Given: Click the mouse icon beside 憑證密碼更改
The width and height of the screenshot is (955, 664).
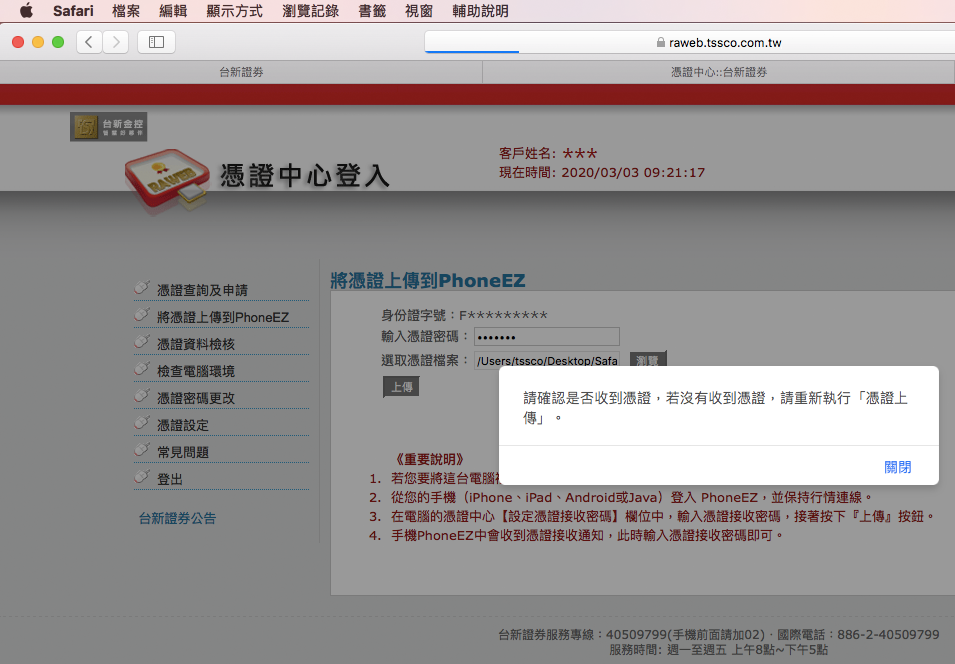Looking at the screenshot, I should click(142, 395).
